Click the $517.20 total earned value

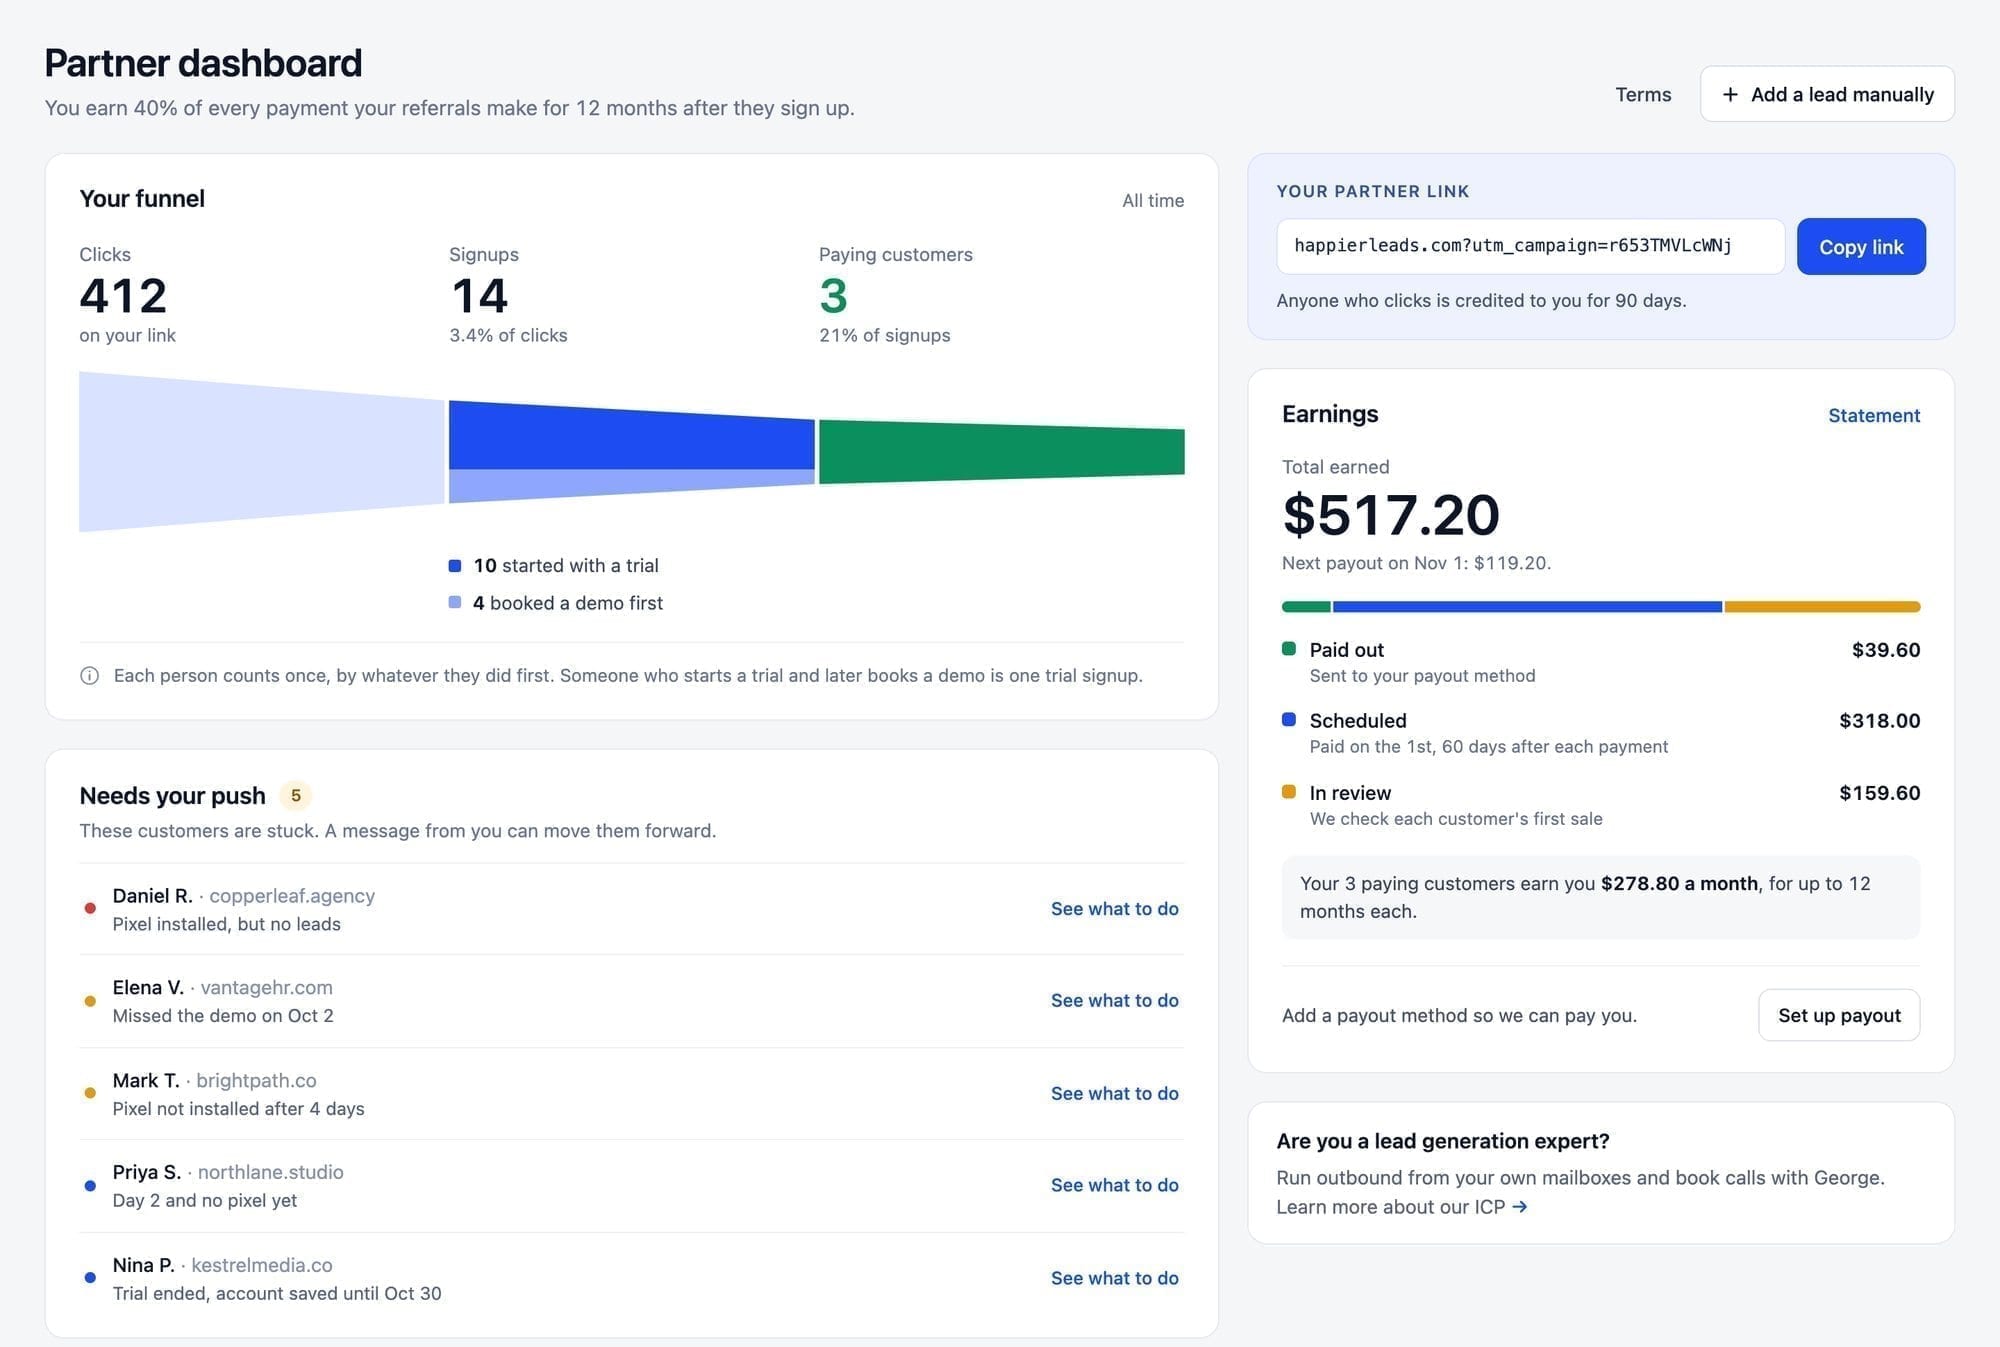1391,515
